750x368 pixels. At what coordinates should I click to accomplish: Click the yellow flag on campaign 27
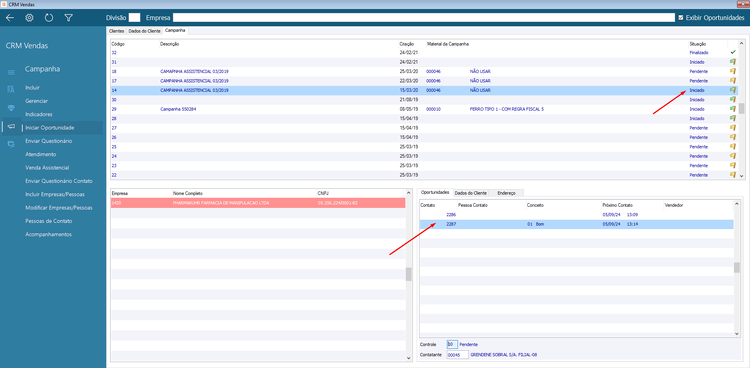point(733,128)
